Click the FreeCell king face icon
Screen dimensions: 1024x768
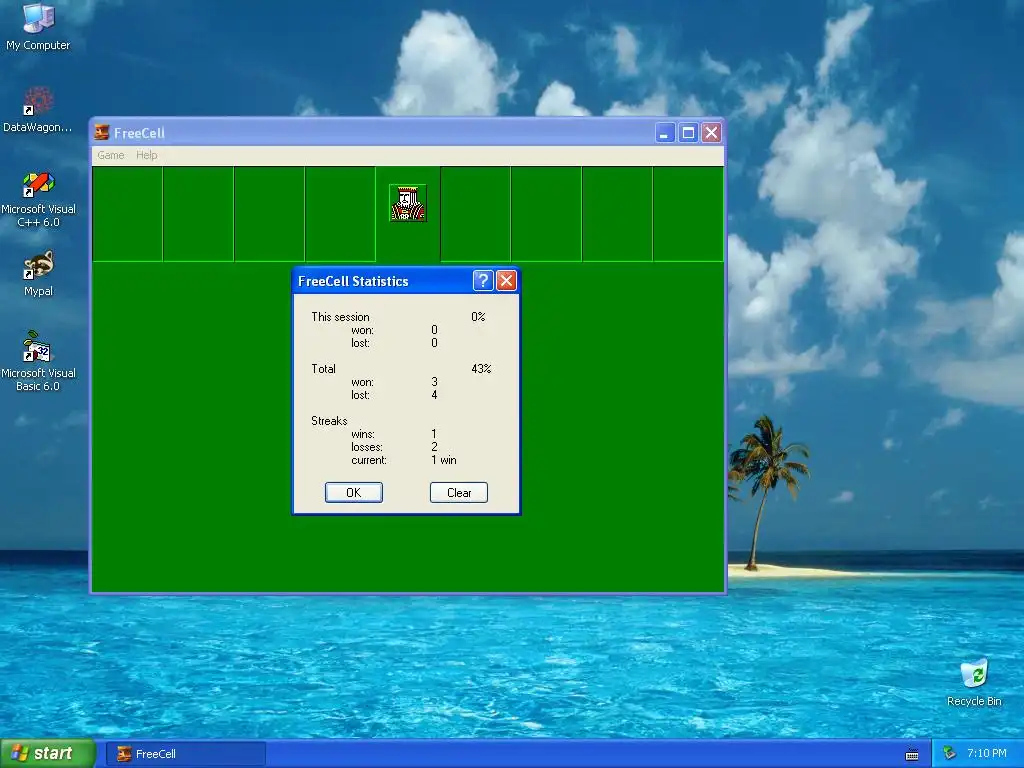408,203
